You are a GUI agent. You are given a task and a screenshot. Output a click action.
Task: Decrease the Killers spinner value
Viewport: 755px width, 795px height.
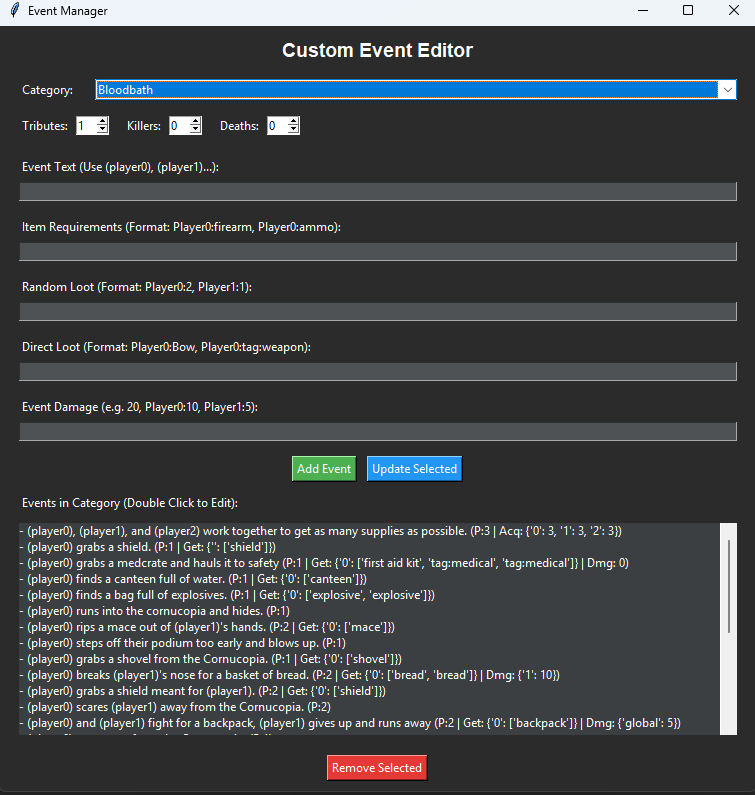[196, 130]
